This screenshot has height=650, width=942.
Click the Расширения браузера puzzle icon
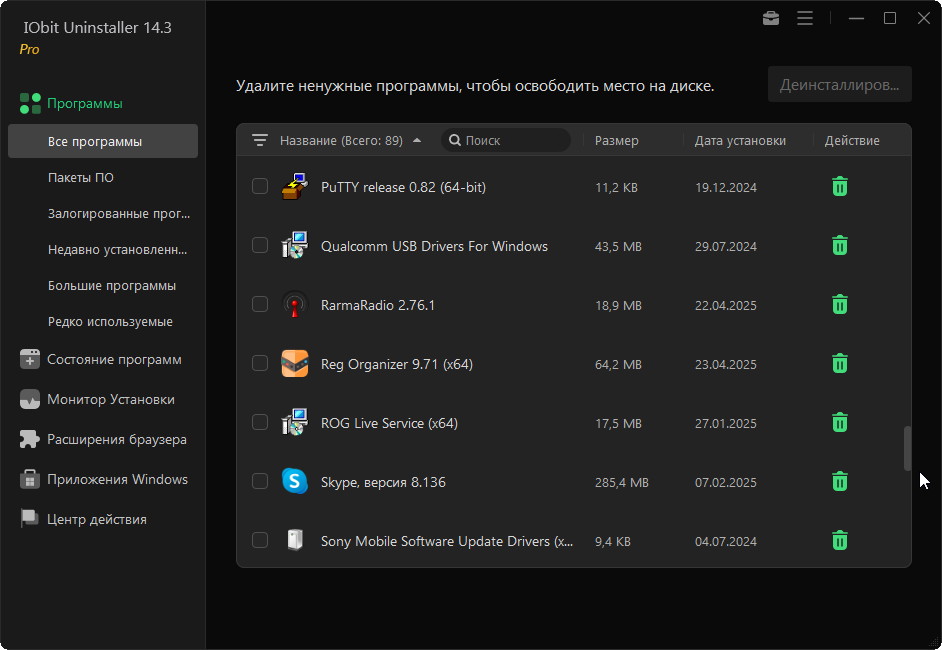[x=29, y=439]
